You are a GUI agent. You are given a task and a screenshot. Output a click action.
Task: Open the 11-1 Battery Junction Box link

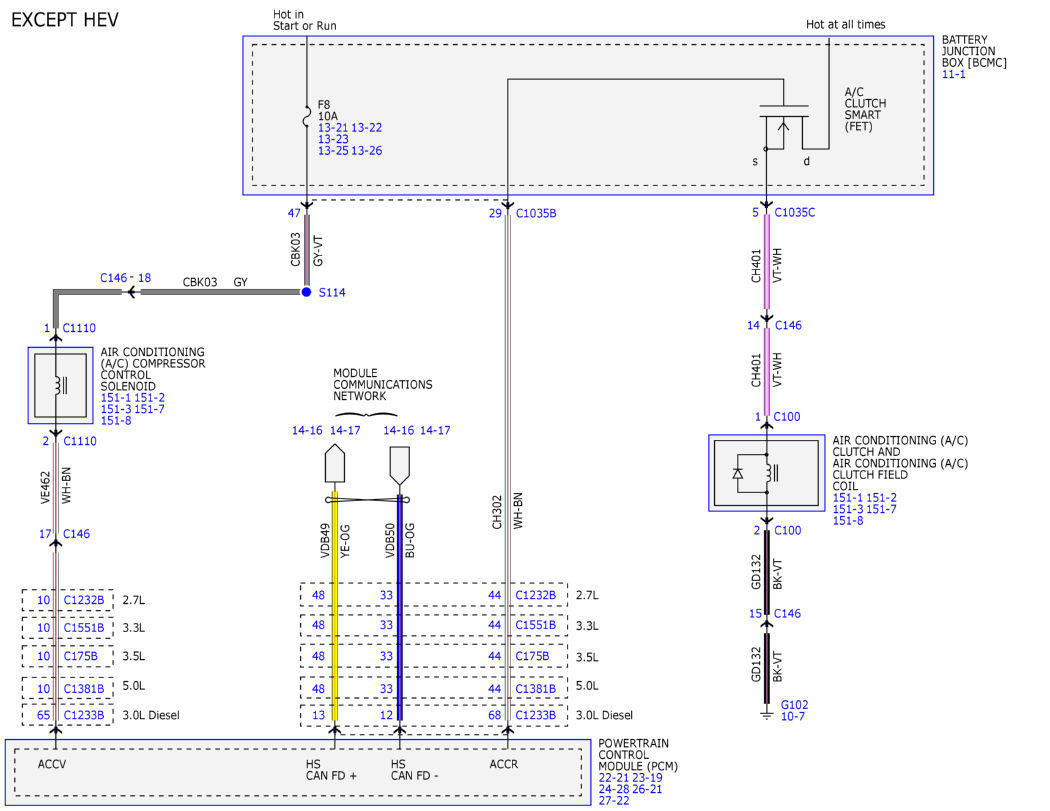tap(954, 74)
